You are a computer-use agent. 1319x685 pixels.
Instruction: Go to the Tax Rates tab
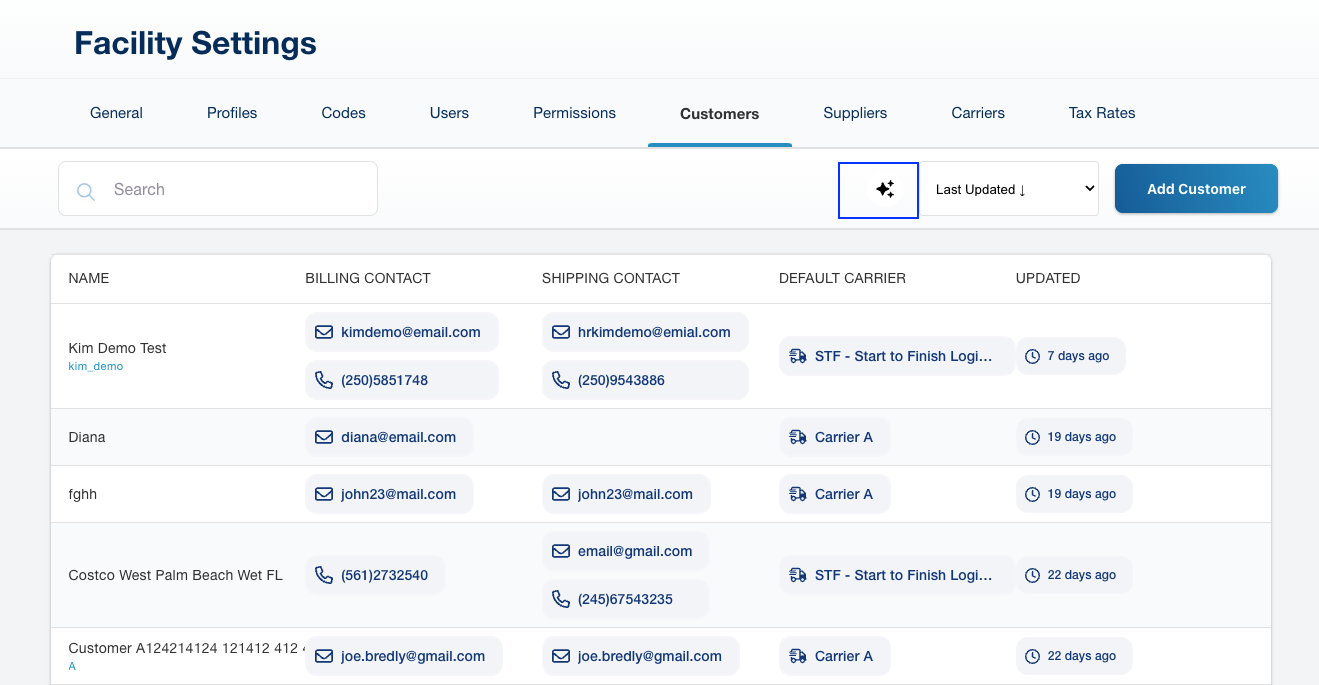click(x=1102, y=113)
